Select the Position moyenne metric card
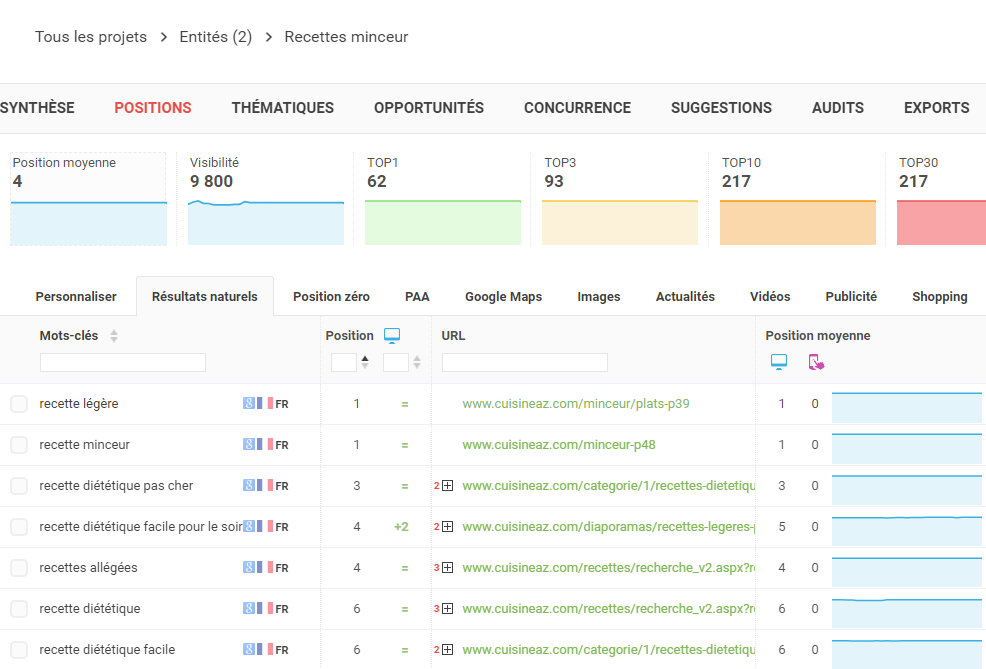The width and height of the screenshot is (986, 669). pos(89,199)
